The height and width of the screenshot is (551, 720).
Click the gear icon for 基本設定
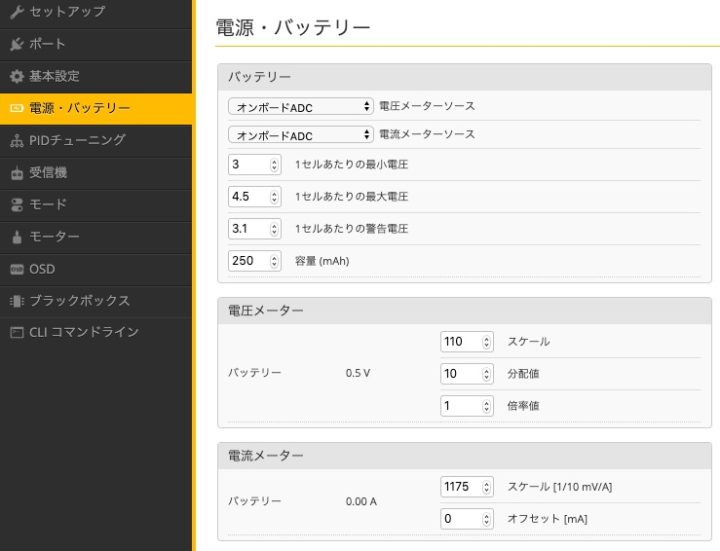pos(16,76)
